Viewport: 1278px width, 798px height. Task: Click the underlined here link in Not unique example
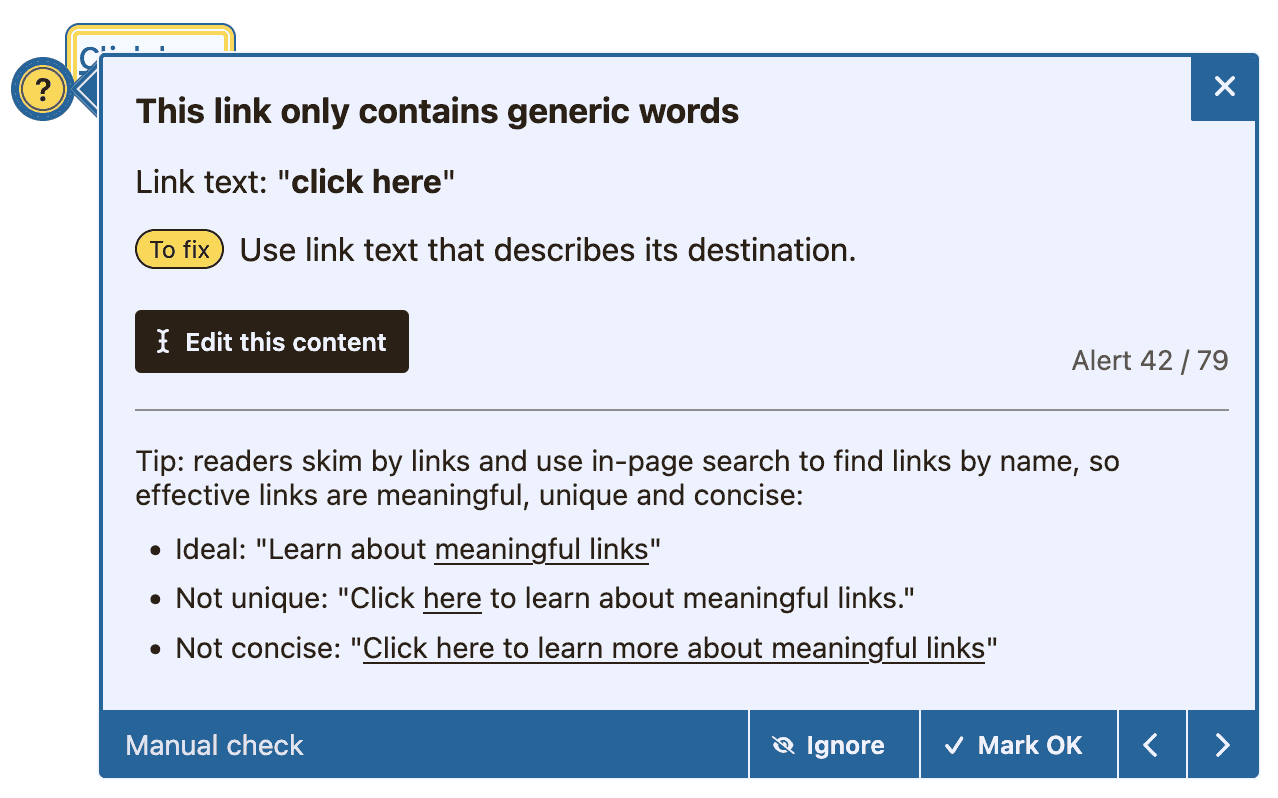(x=452, y=598)
